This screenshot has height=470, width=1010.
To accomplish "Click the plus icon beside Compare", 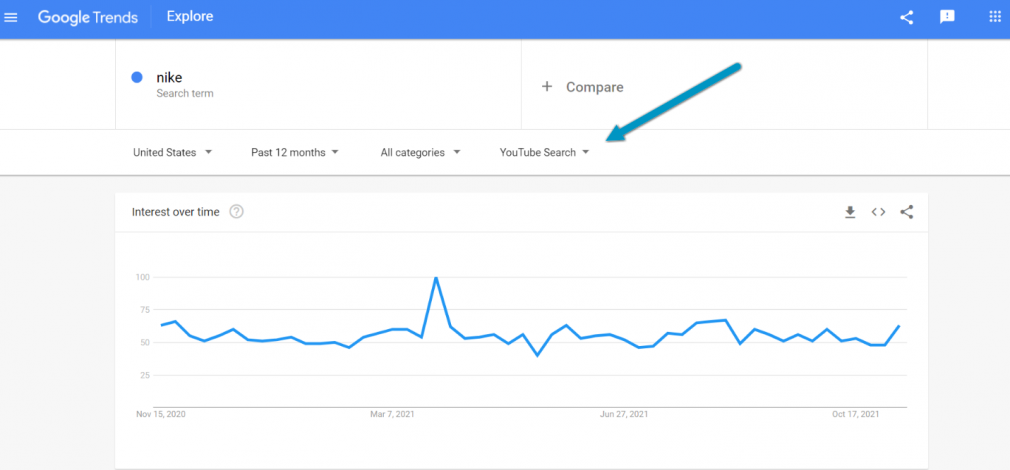I will [547, 86].
